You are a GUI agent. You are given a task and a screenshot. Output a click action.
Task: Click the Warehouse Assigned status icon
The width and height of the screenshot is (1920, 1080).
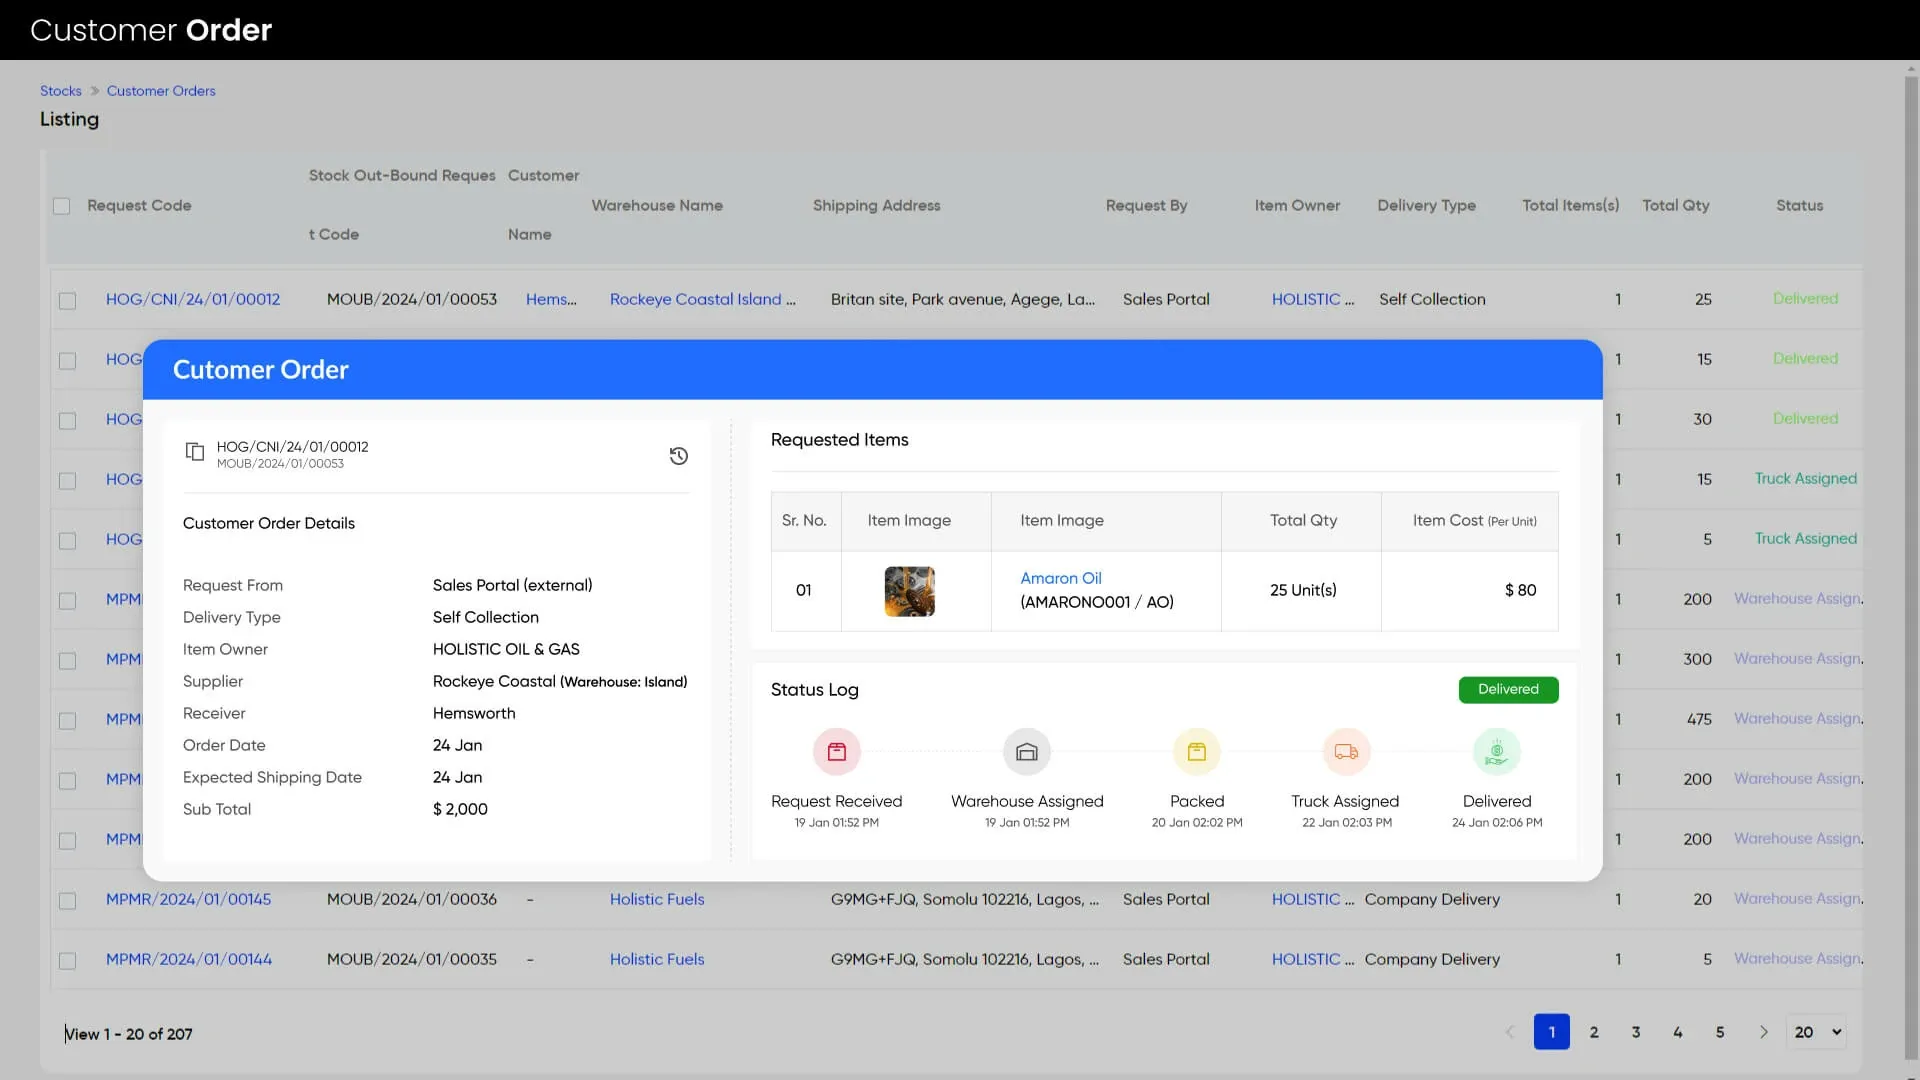[x=1026, y=752]
